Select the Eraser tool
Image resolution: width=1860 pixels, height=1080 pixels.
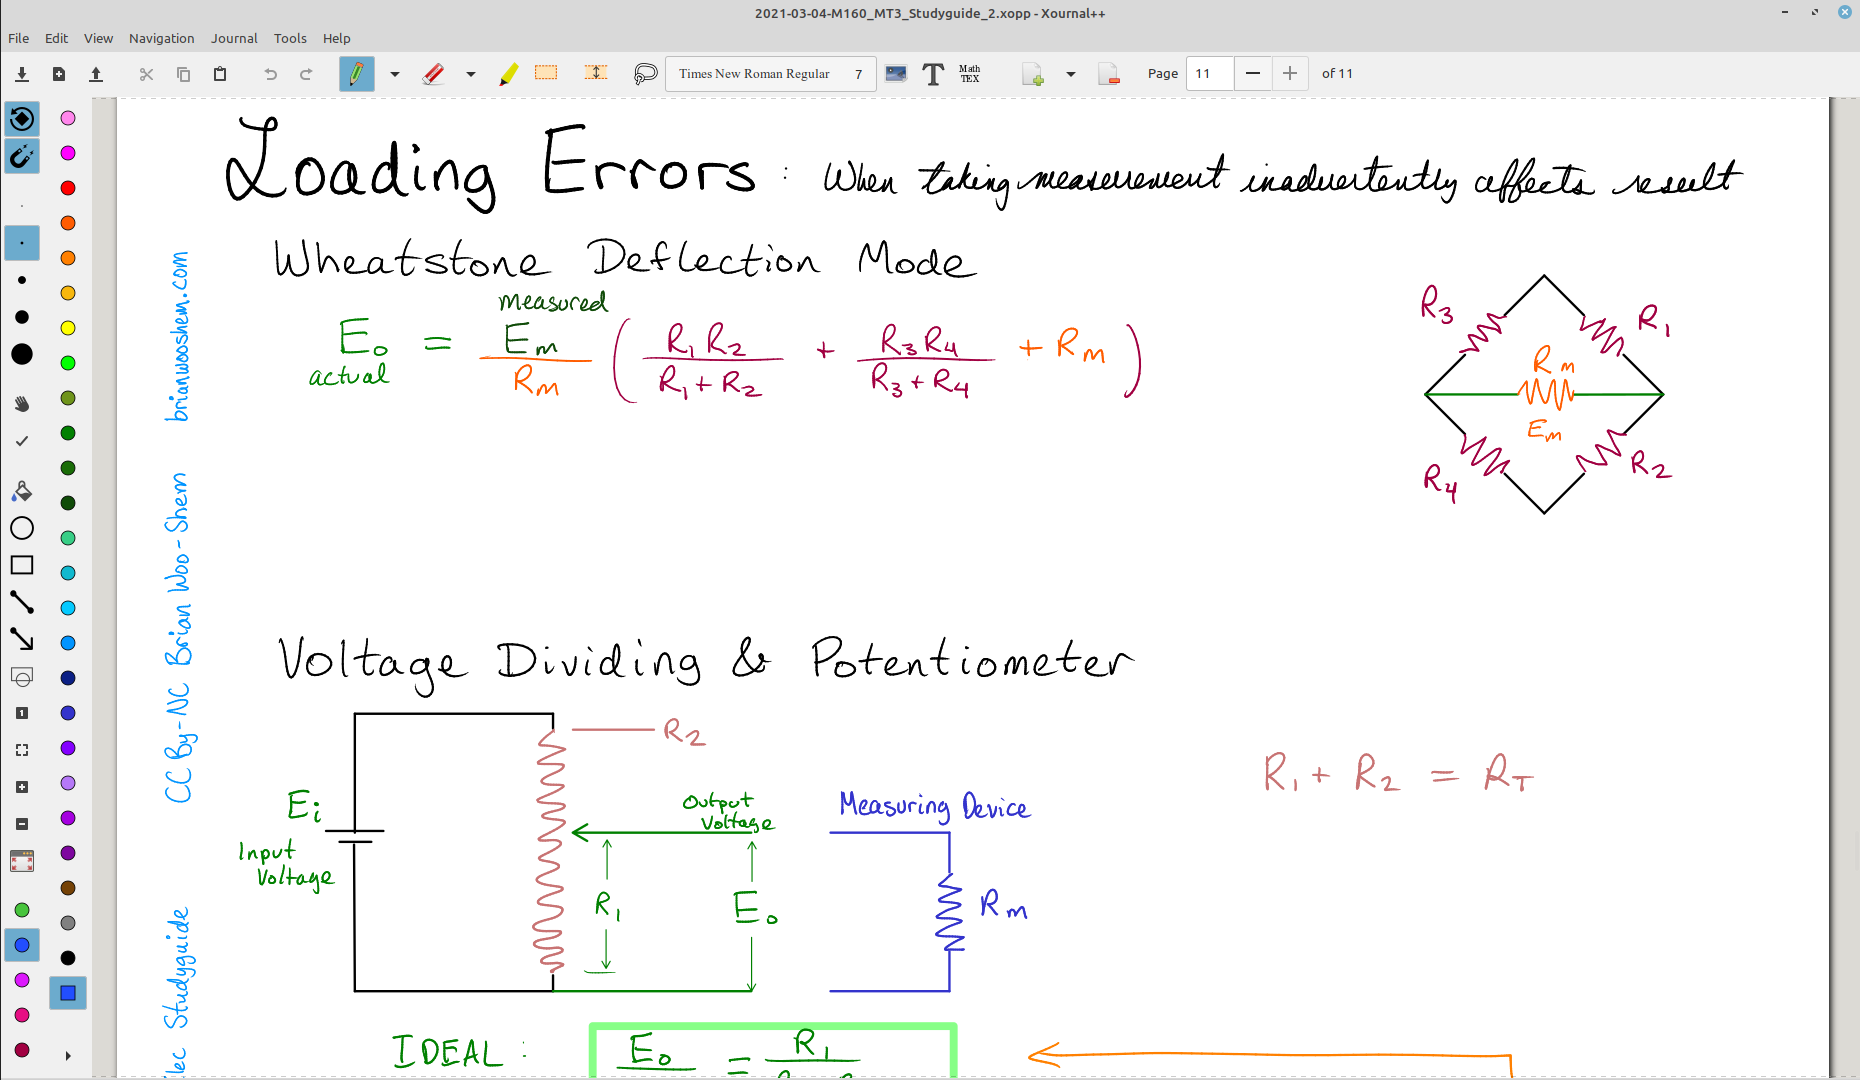433,73
